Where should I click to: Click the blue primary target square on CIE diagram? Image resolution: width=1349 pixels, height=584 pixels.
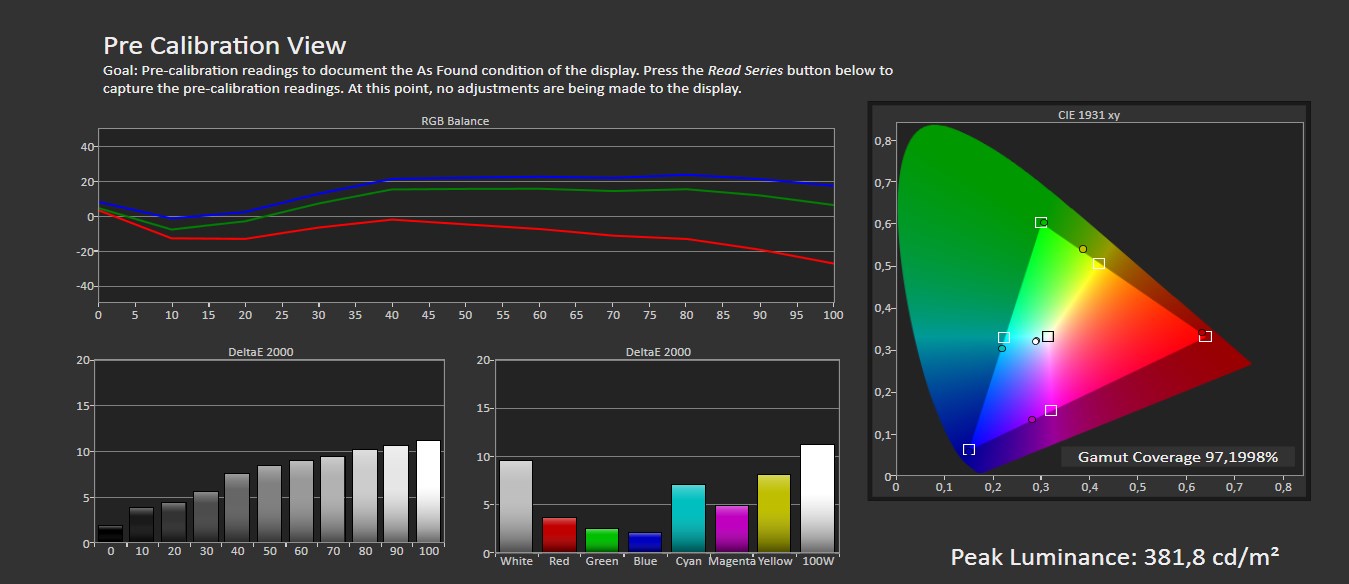(x=968, y=450)
